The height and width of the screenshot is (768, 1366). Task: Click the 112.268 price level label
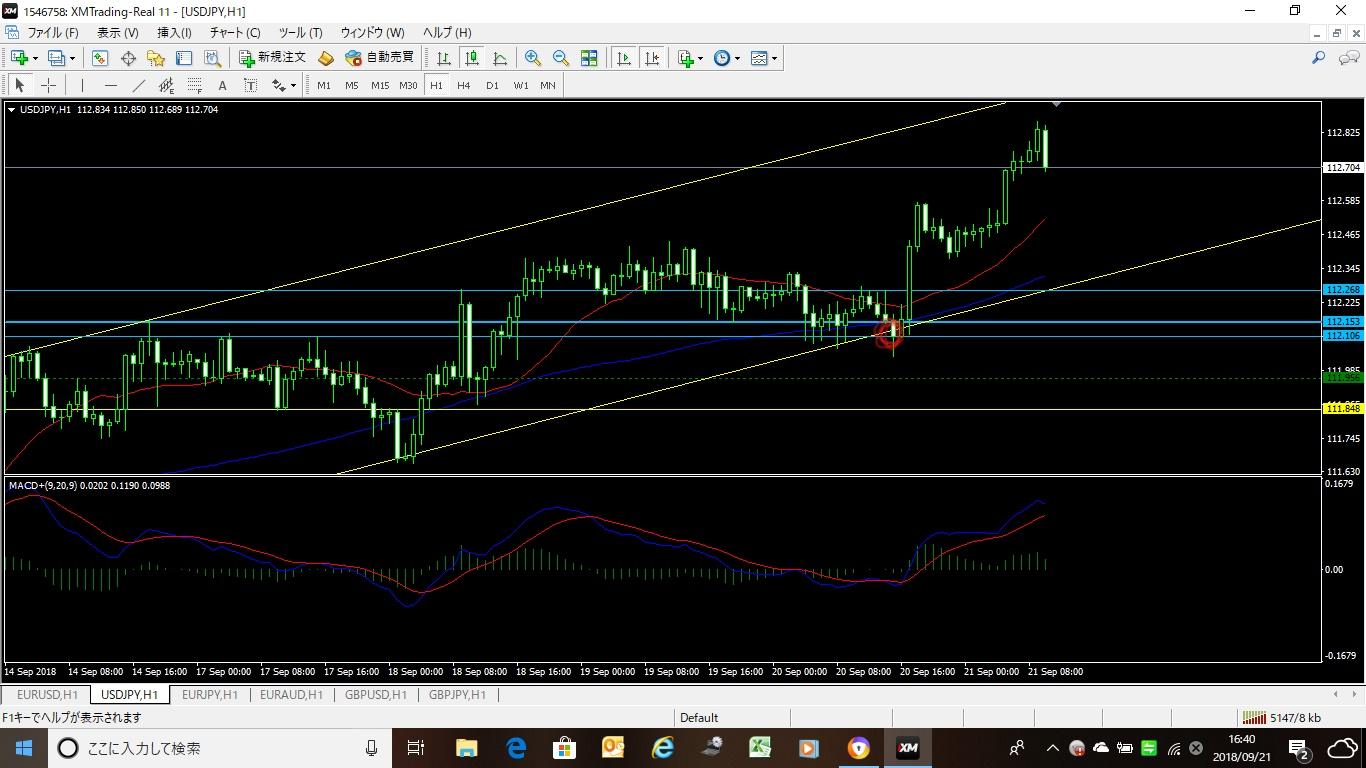point(1342,290)
